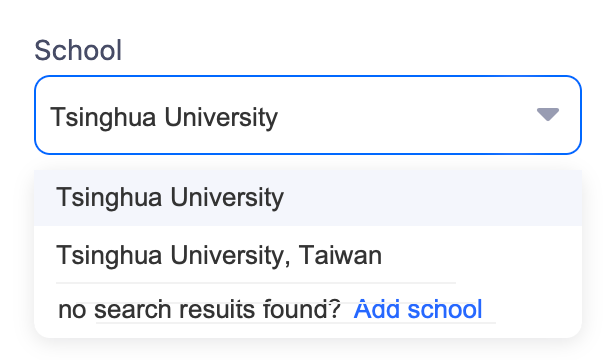This screenshot has height=360, width=604.
Task: Click the Add school link
Action: click(x=418, y=309)
